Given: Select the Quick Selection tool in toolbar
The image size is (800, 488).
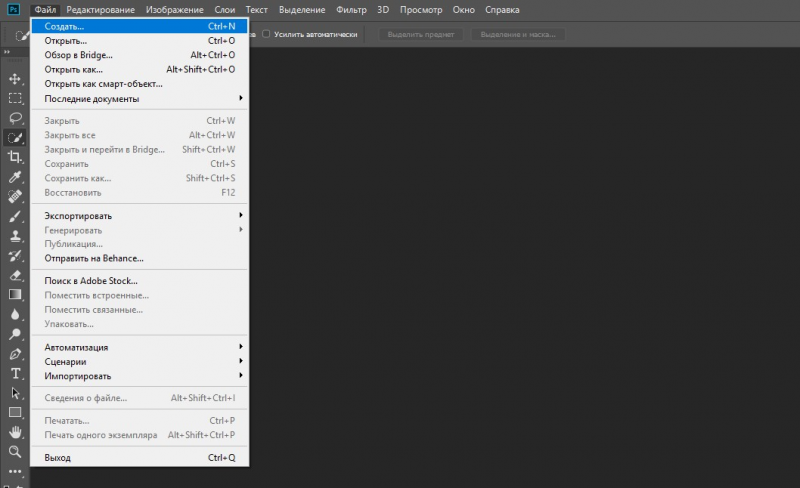Looking at the screenshot, I should tap(15, 137).
